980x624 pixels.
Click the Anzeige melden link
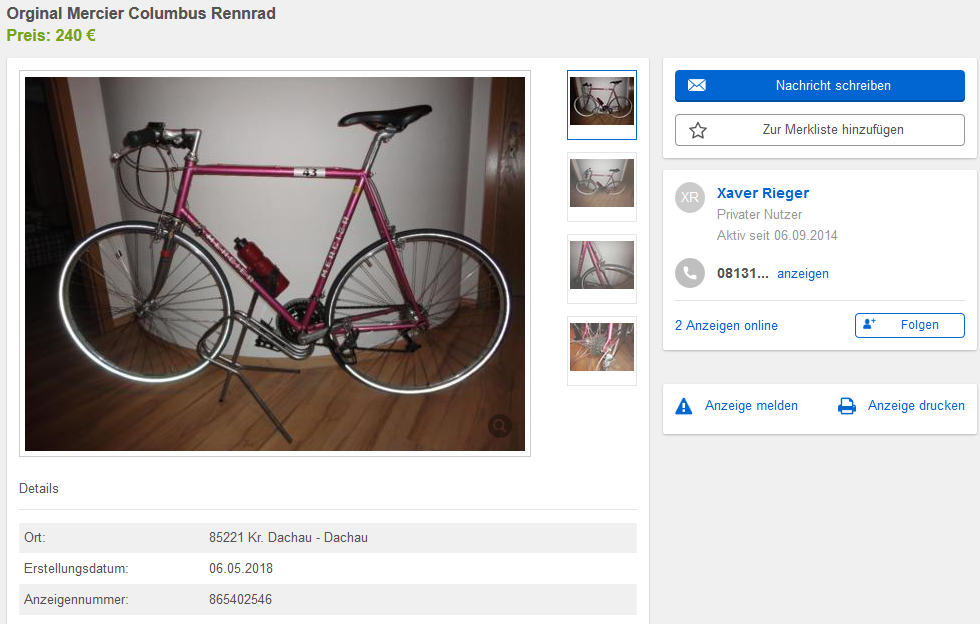751,406
